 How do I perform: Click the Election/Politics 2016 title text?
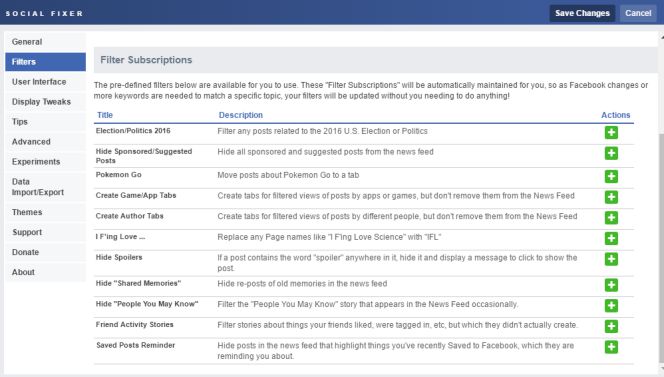(x=133, y=131)
